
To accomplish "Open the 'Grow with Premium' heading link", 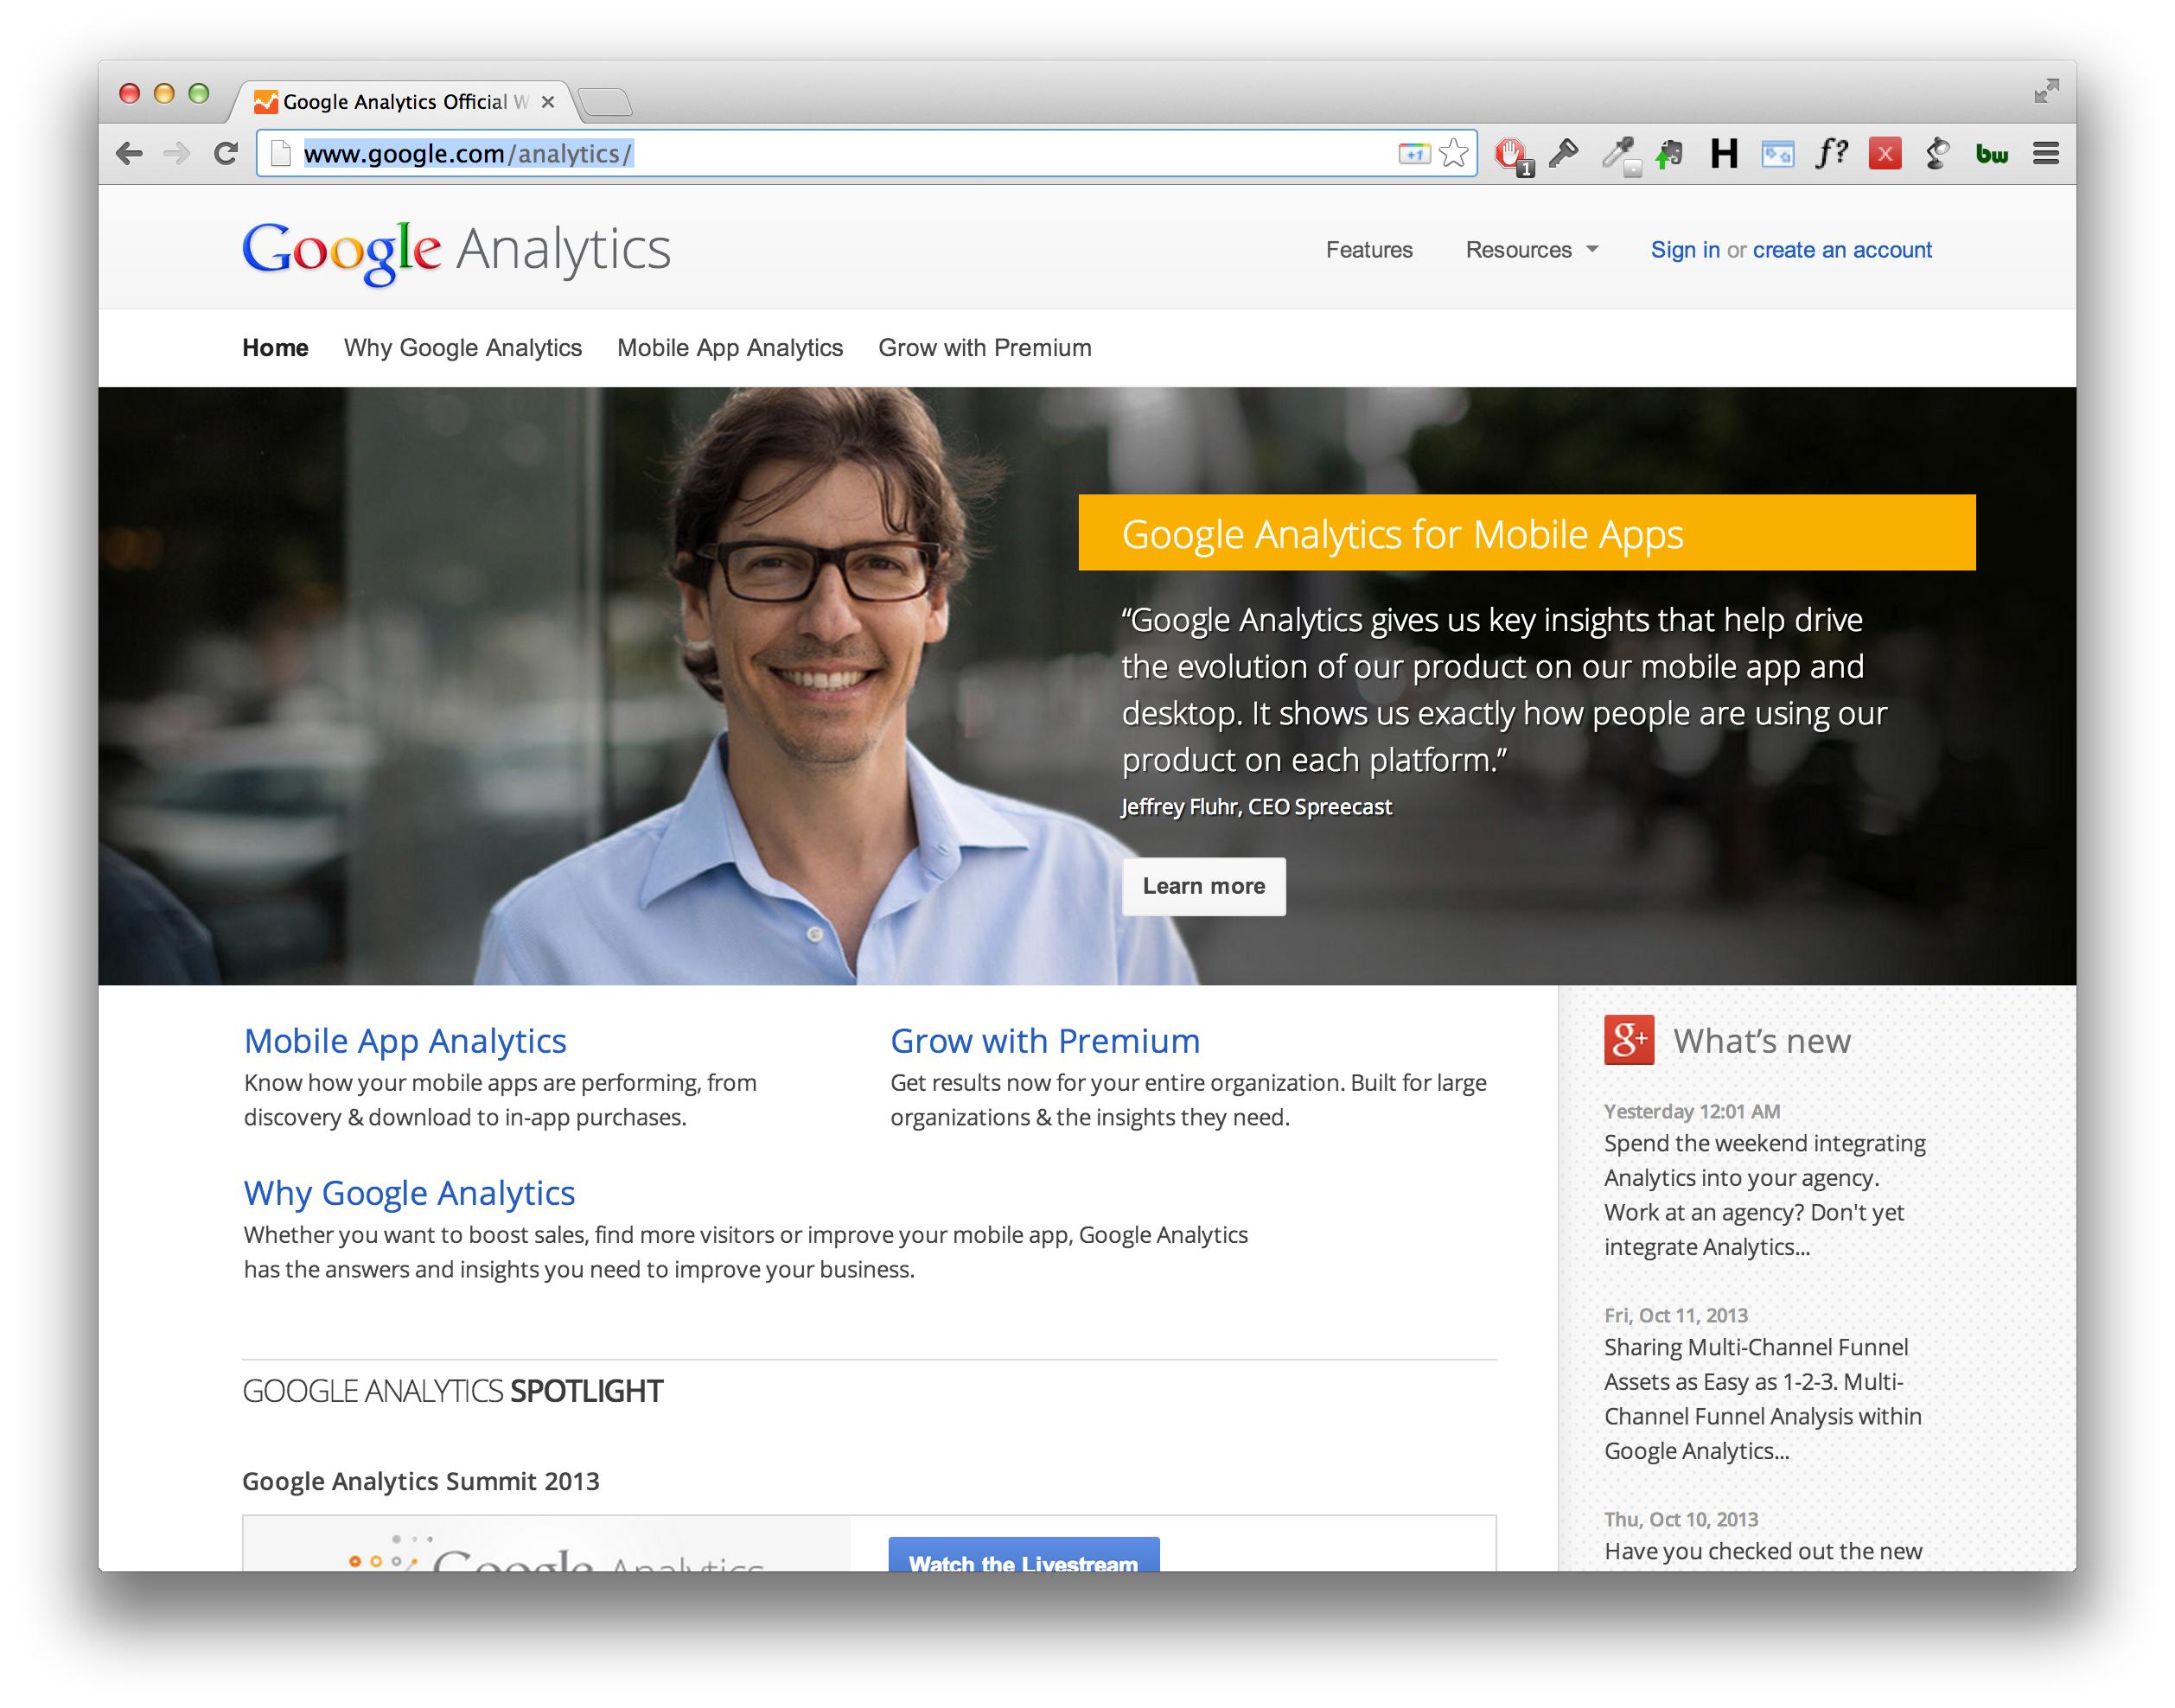I will pyautogui.click(x=1044, y=1041).
